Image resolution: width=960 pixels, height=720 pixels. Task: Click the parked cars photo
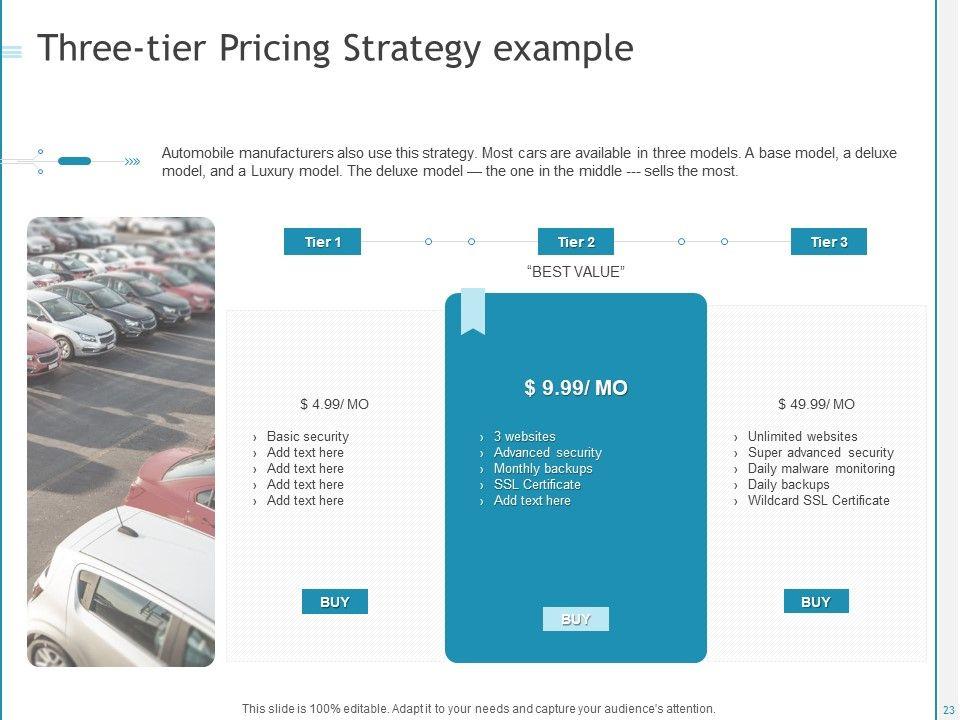[x=121, y=441]
